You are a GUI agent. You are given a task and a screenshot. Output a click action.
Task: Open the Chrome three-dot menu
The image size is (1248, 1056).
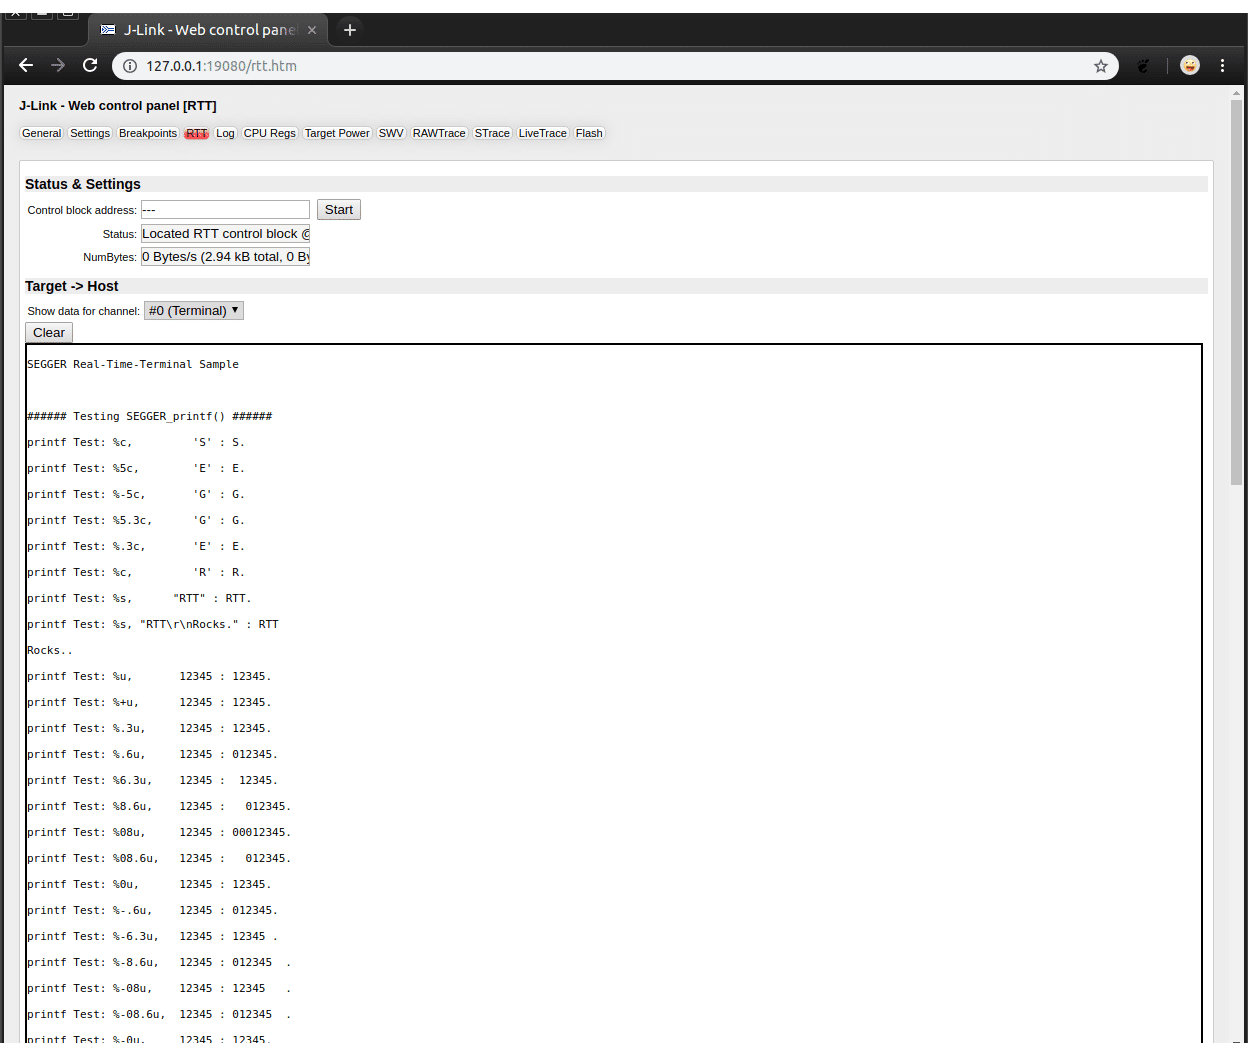point(1222,66)
